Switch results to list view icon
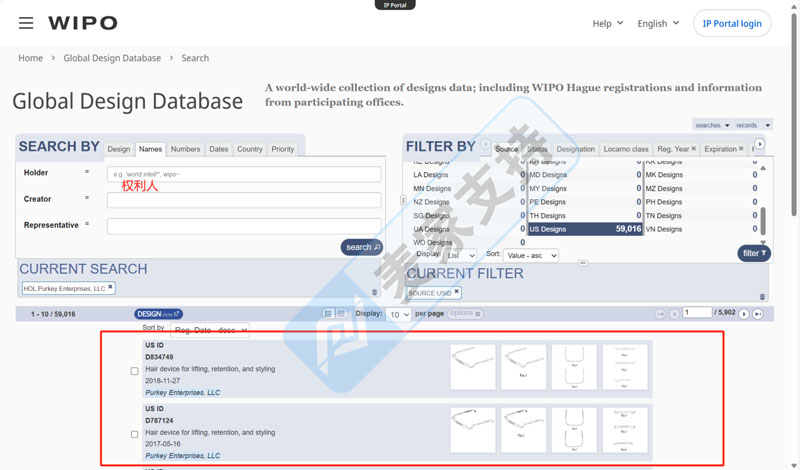 tap(328, 313)
